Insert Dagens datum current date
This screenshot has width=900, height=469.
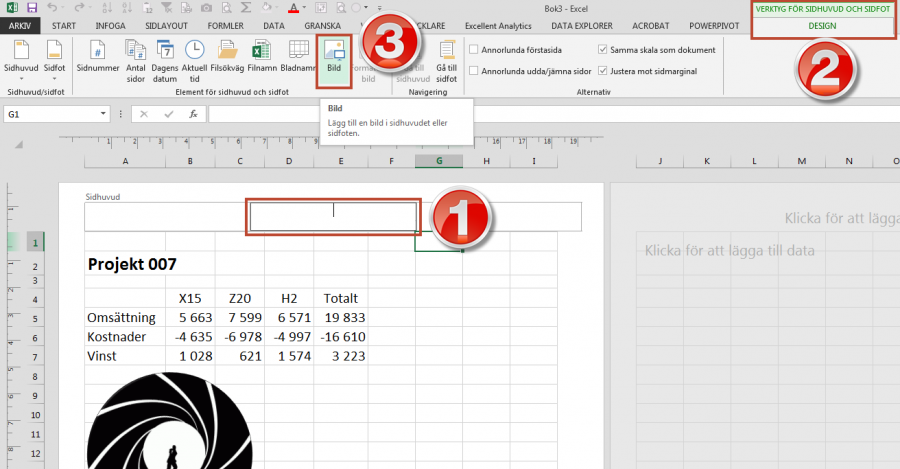point(165,61)
